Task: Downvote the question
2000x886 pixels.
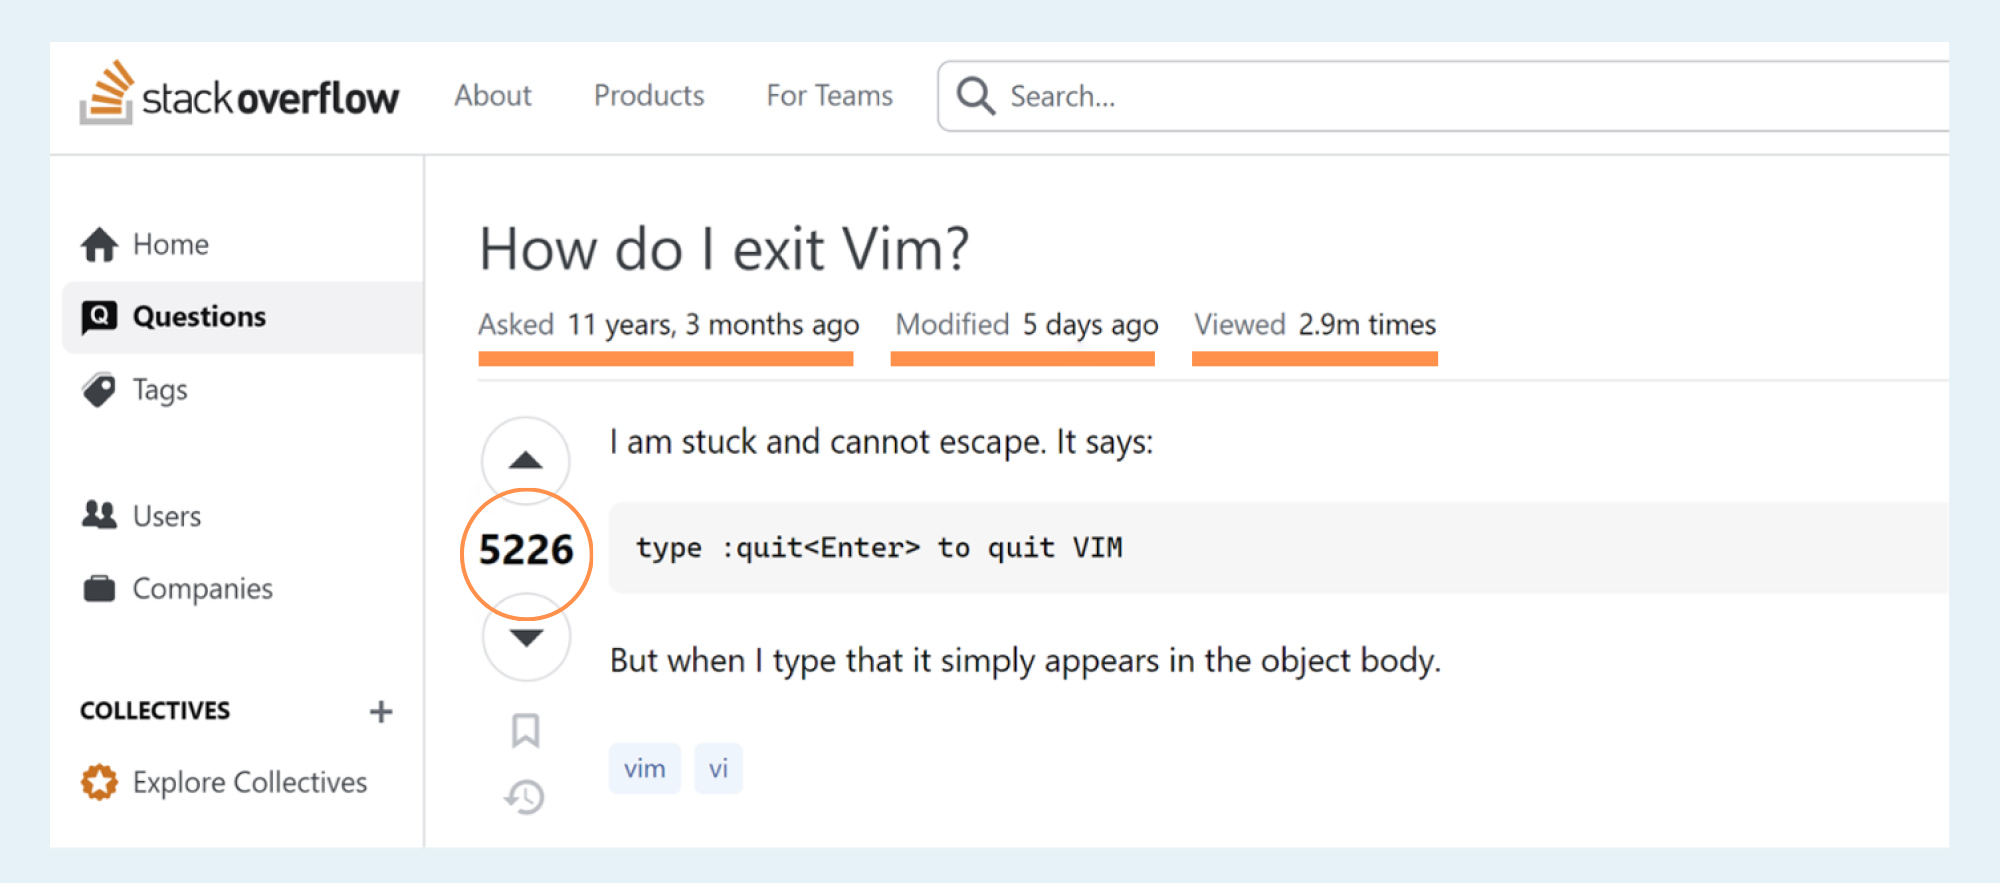Action: coord(526,637)
